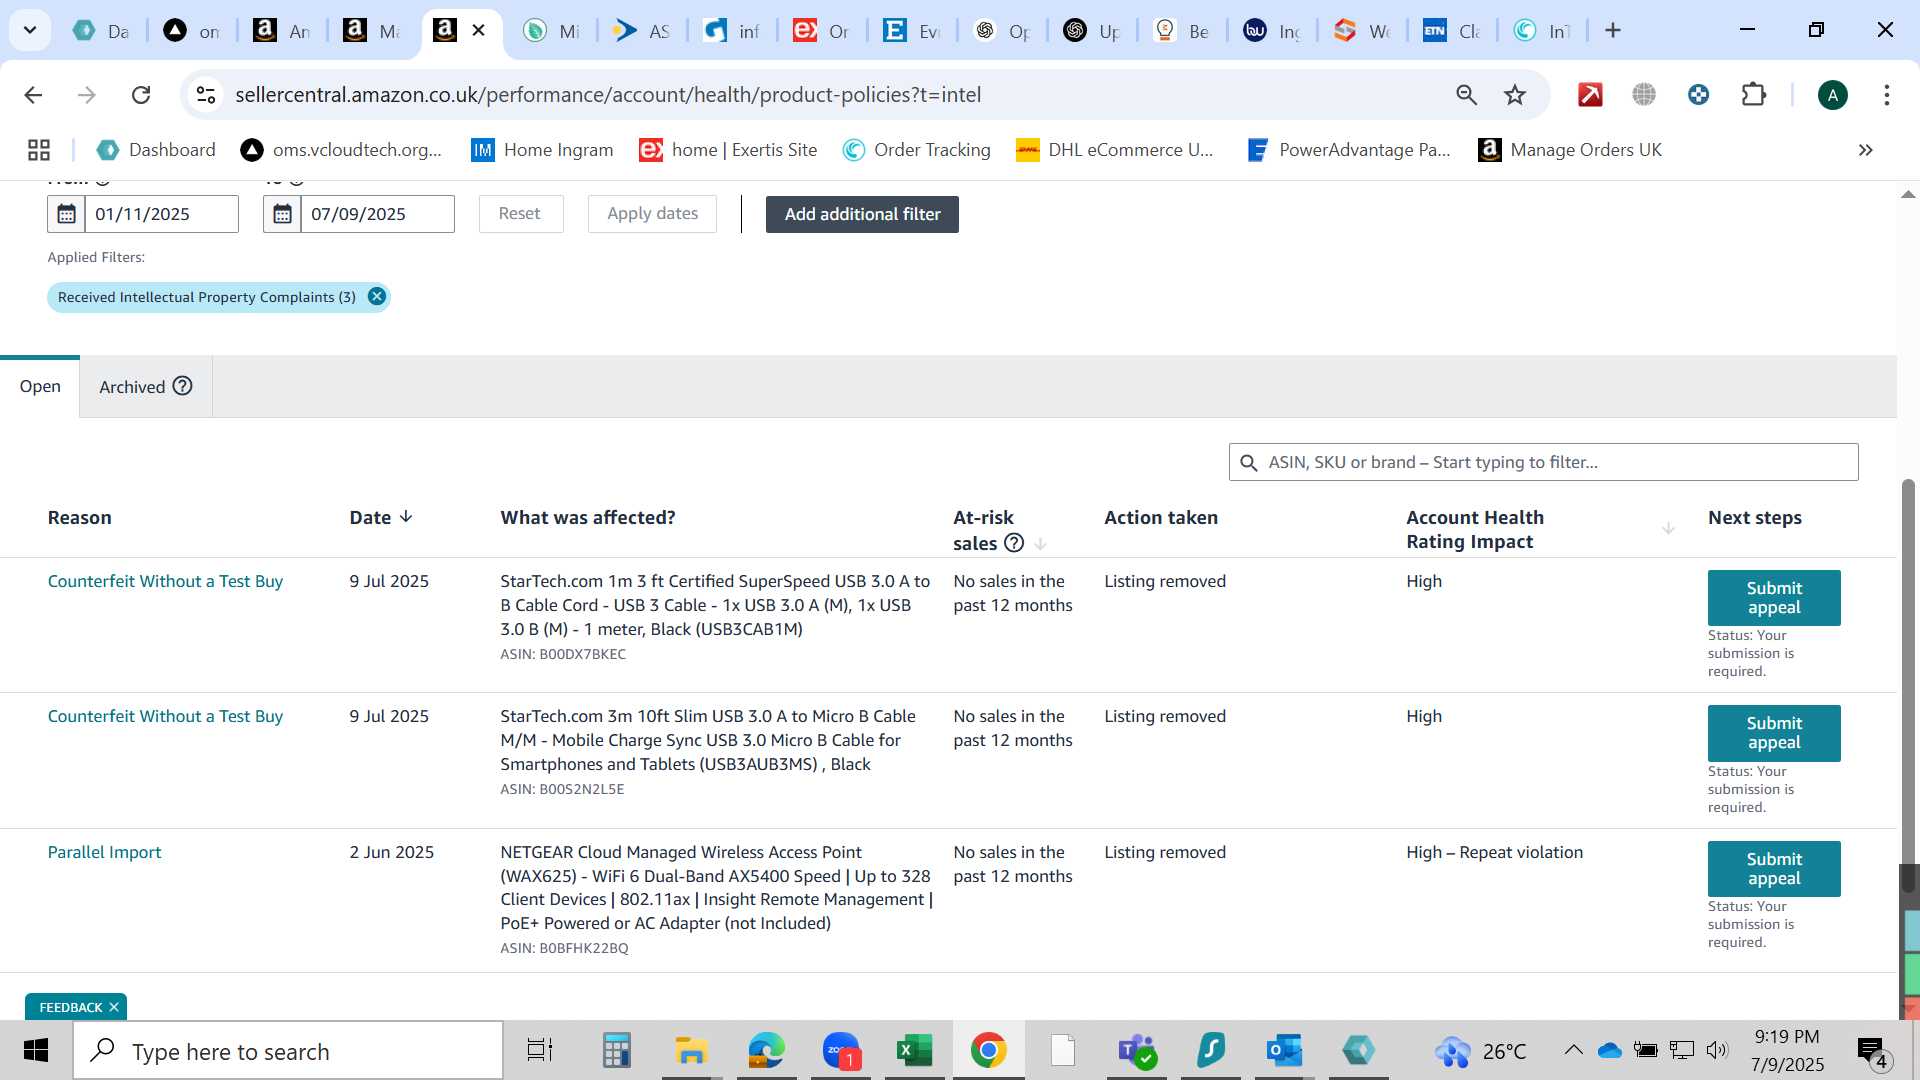1920x1080 pixels.
Task: Switch to the Exertis Or browser tab
Action: 822,31
